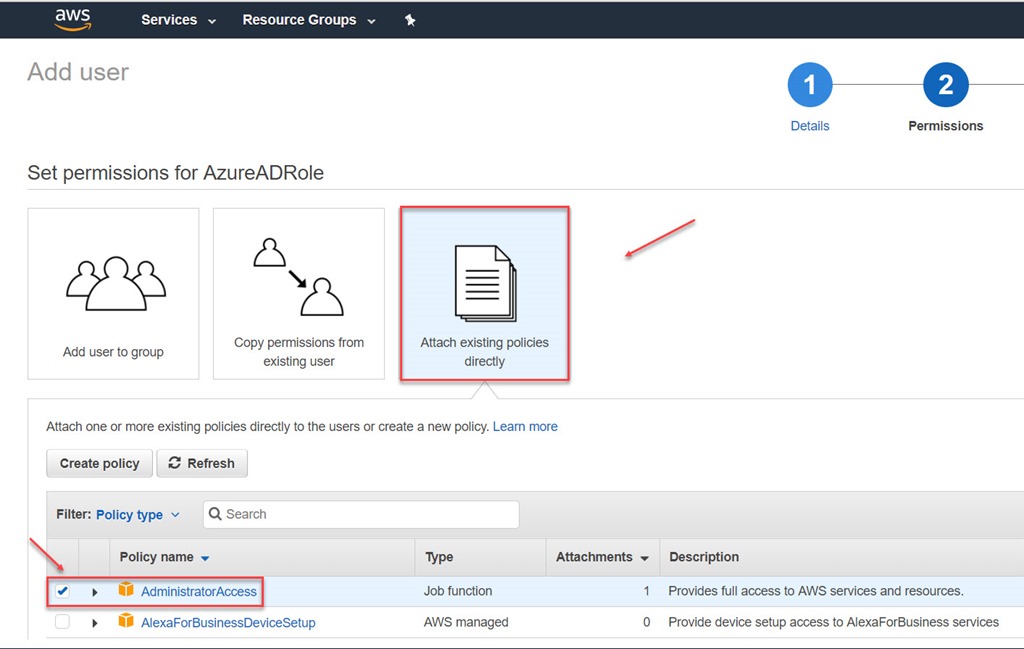
Task: Click the Add user to group people icon
Action: (x=116, y=283)
